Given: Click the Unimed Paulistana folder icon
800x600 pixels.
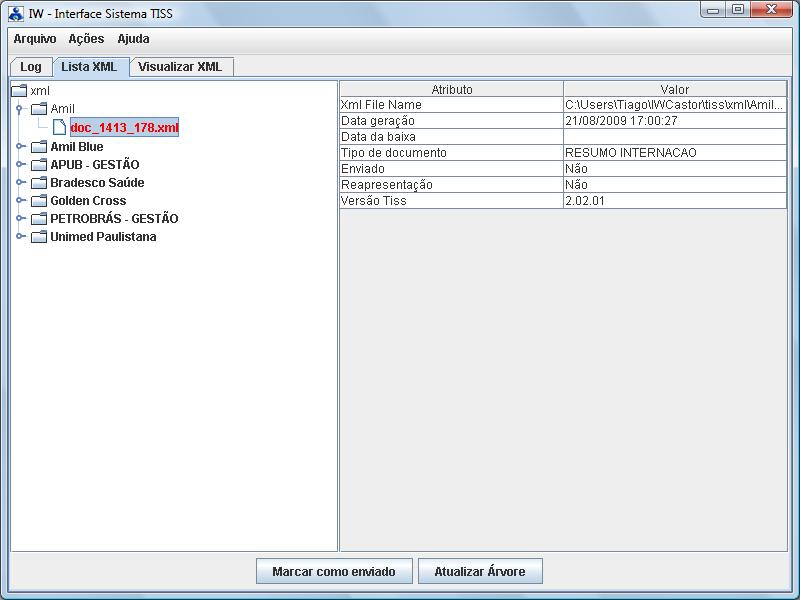Looking at the screenshot, I should coord(39,237).
